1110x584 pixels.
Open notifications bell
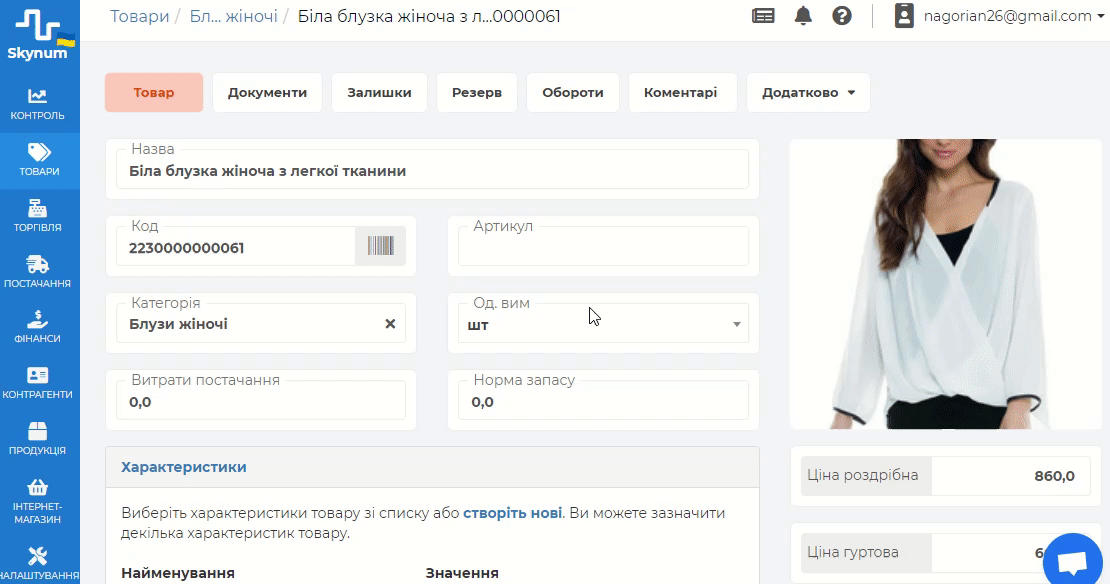click(803, 16)
